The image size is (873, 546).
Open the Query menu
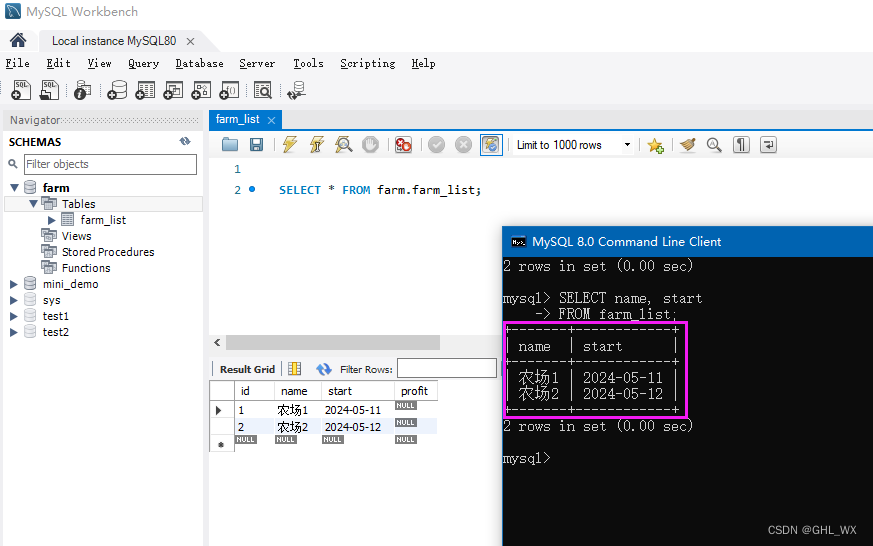[x=144, y=63]
